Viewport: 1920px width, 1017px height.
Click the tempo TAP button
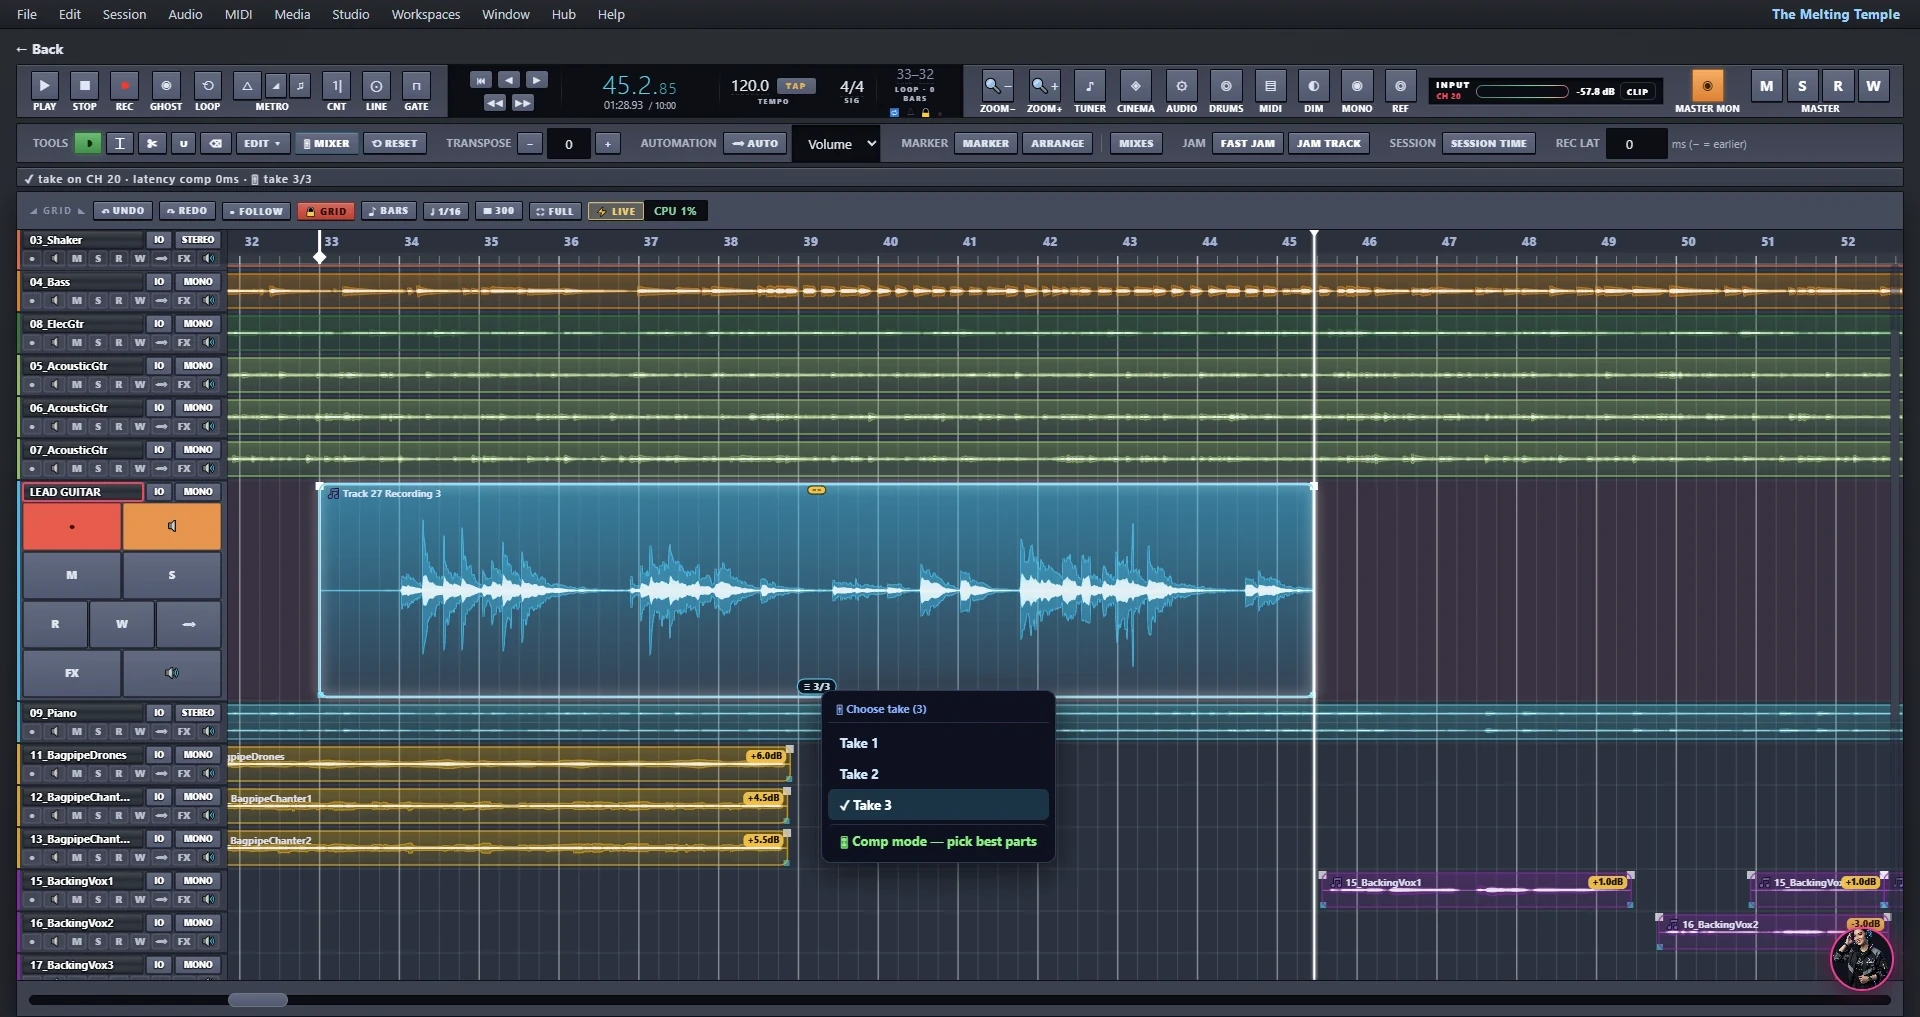[x=796, y=86]
